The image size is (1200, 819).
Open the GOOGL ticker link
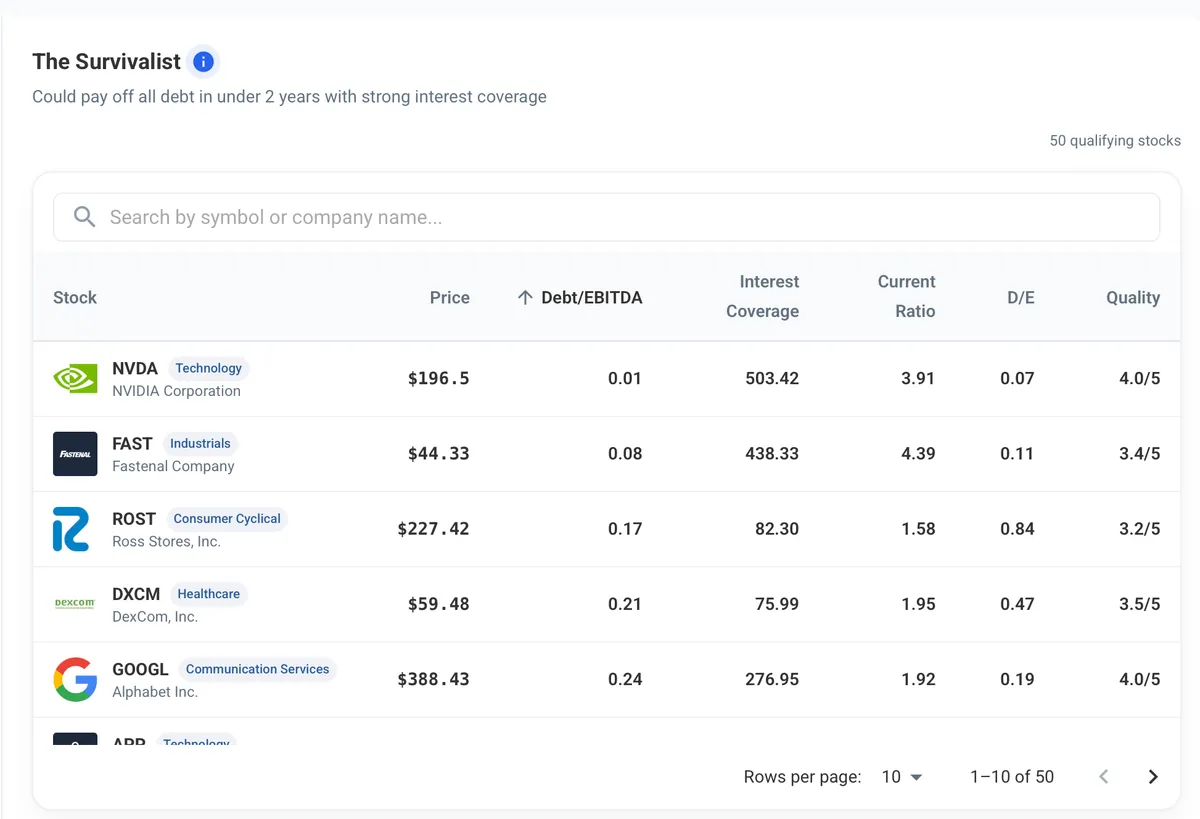pyautogui.click(x=140, y=669)
